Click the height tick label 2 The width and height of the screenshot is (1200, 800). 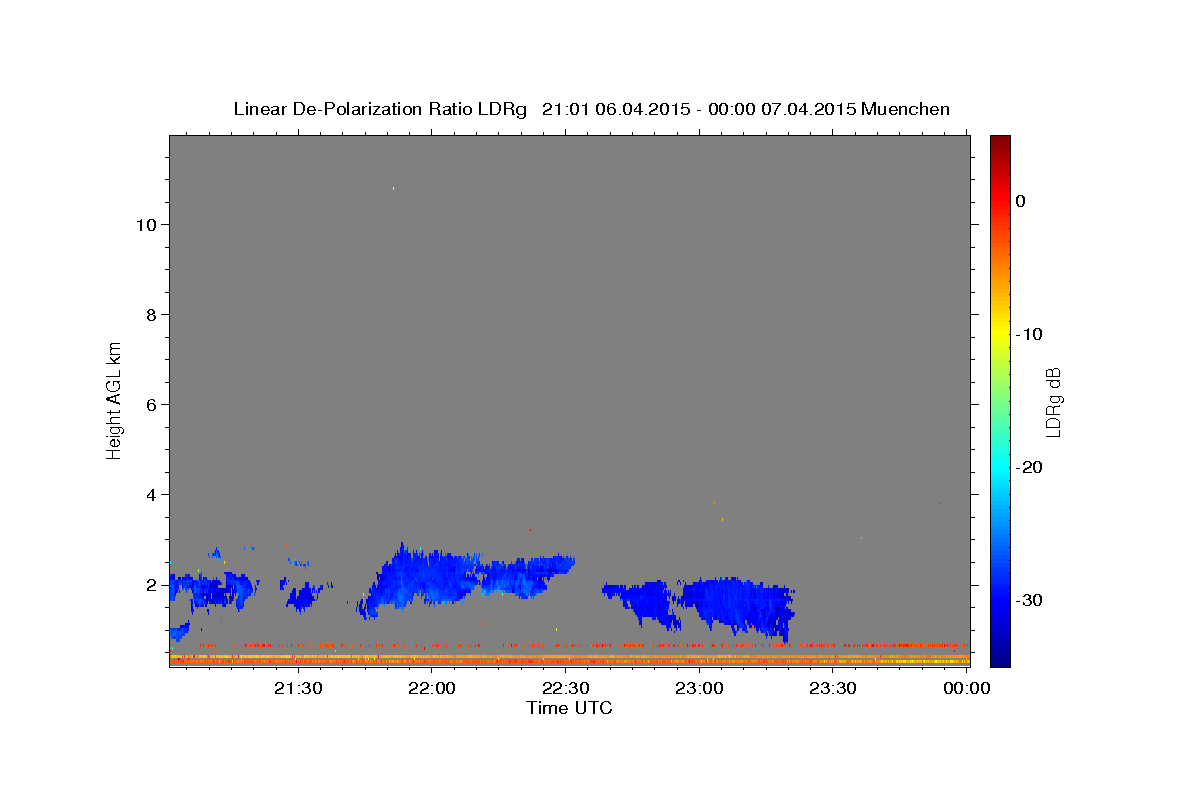pos(151,585)
